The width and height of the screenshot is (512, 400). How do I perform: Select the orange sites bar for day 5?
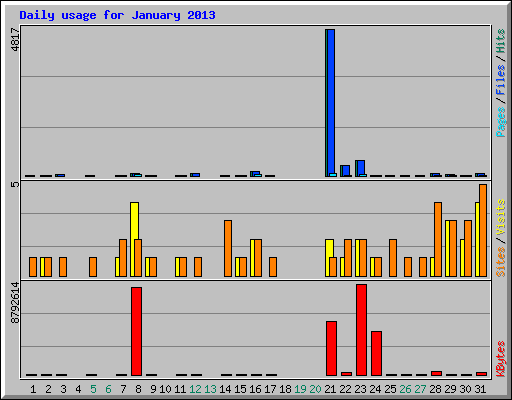click(x=93, y=267)
